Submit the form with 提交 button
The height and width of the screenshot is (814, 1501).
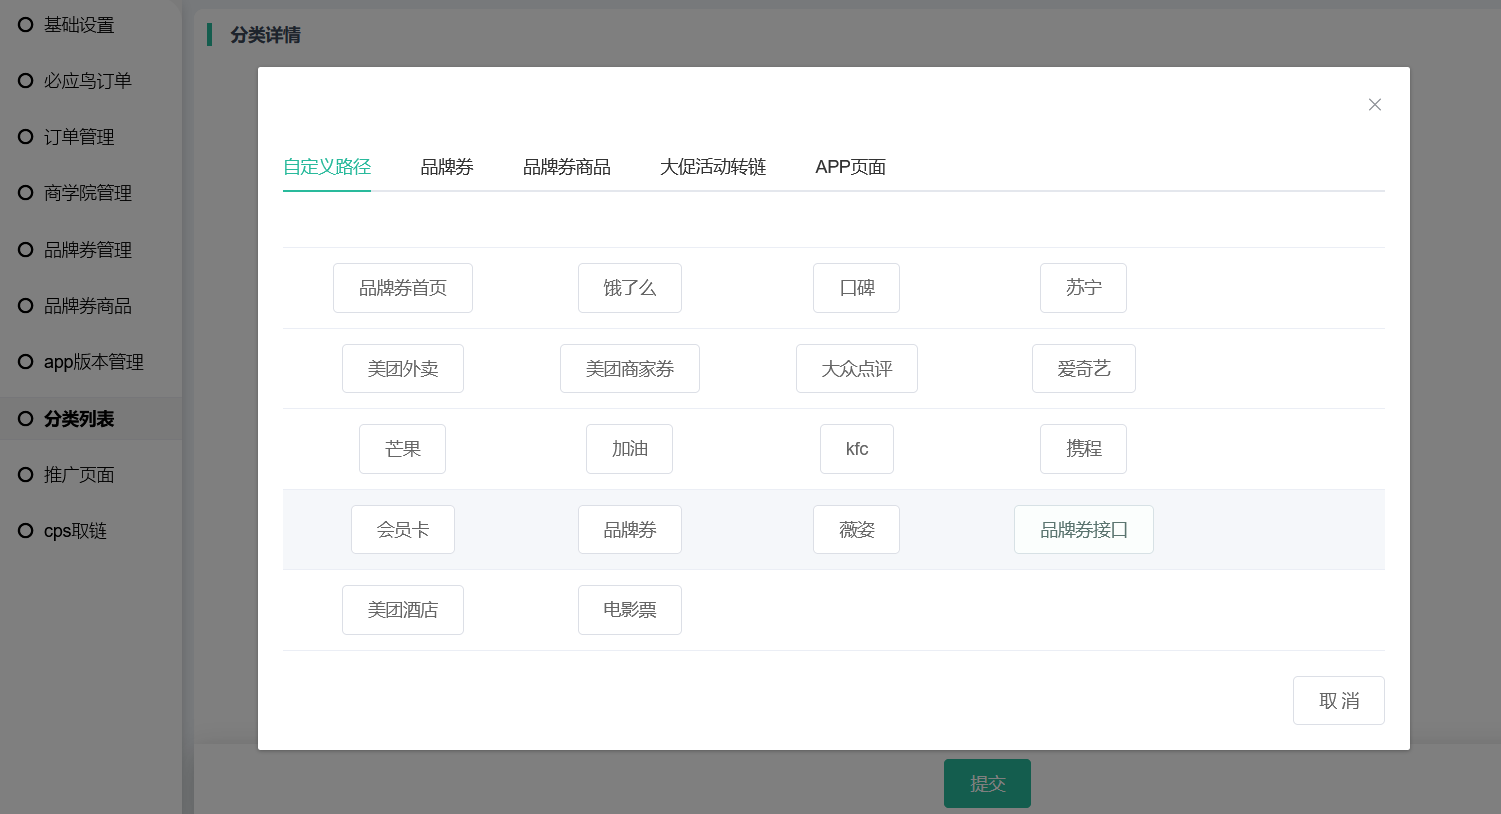(x=987, y=784)
